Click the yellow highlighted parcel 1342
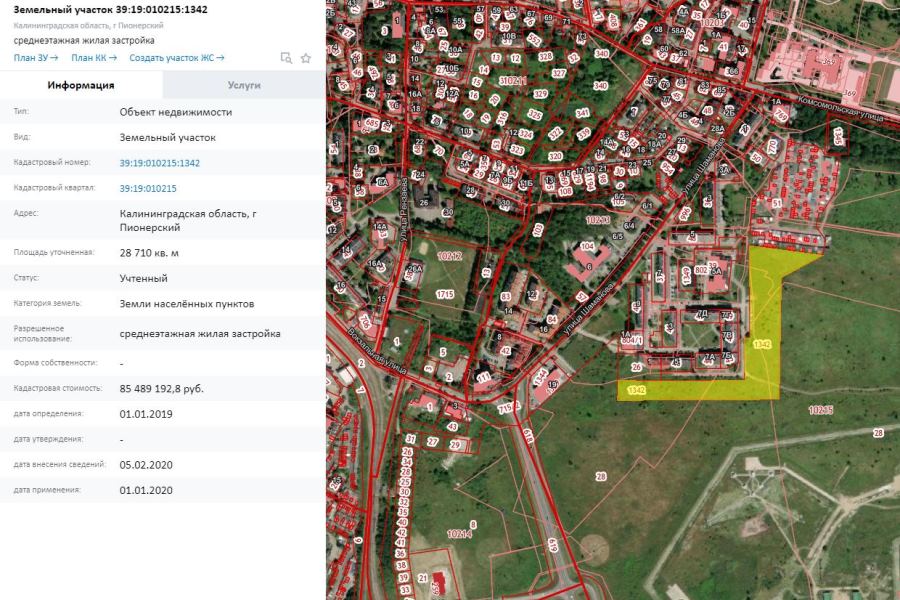900x600 pixels. coord(765,330)
